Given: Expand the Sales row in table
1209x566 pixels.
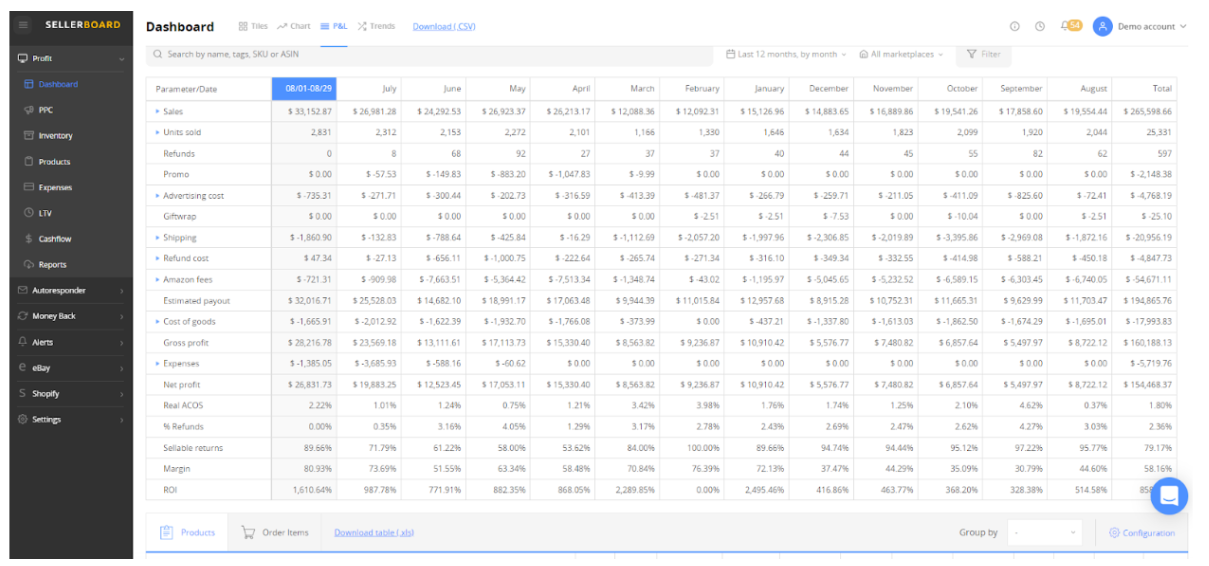Looking at the screenshot, I should [157, 112].
